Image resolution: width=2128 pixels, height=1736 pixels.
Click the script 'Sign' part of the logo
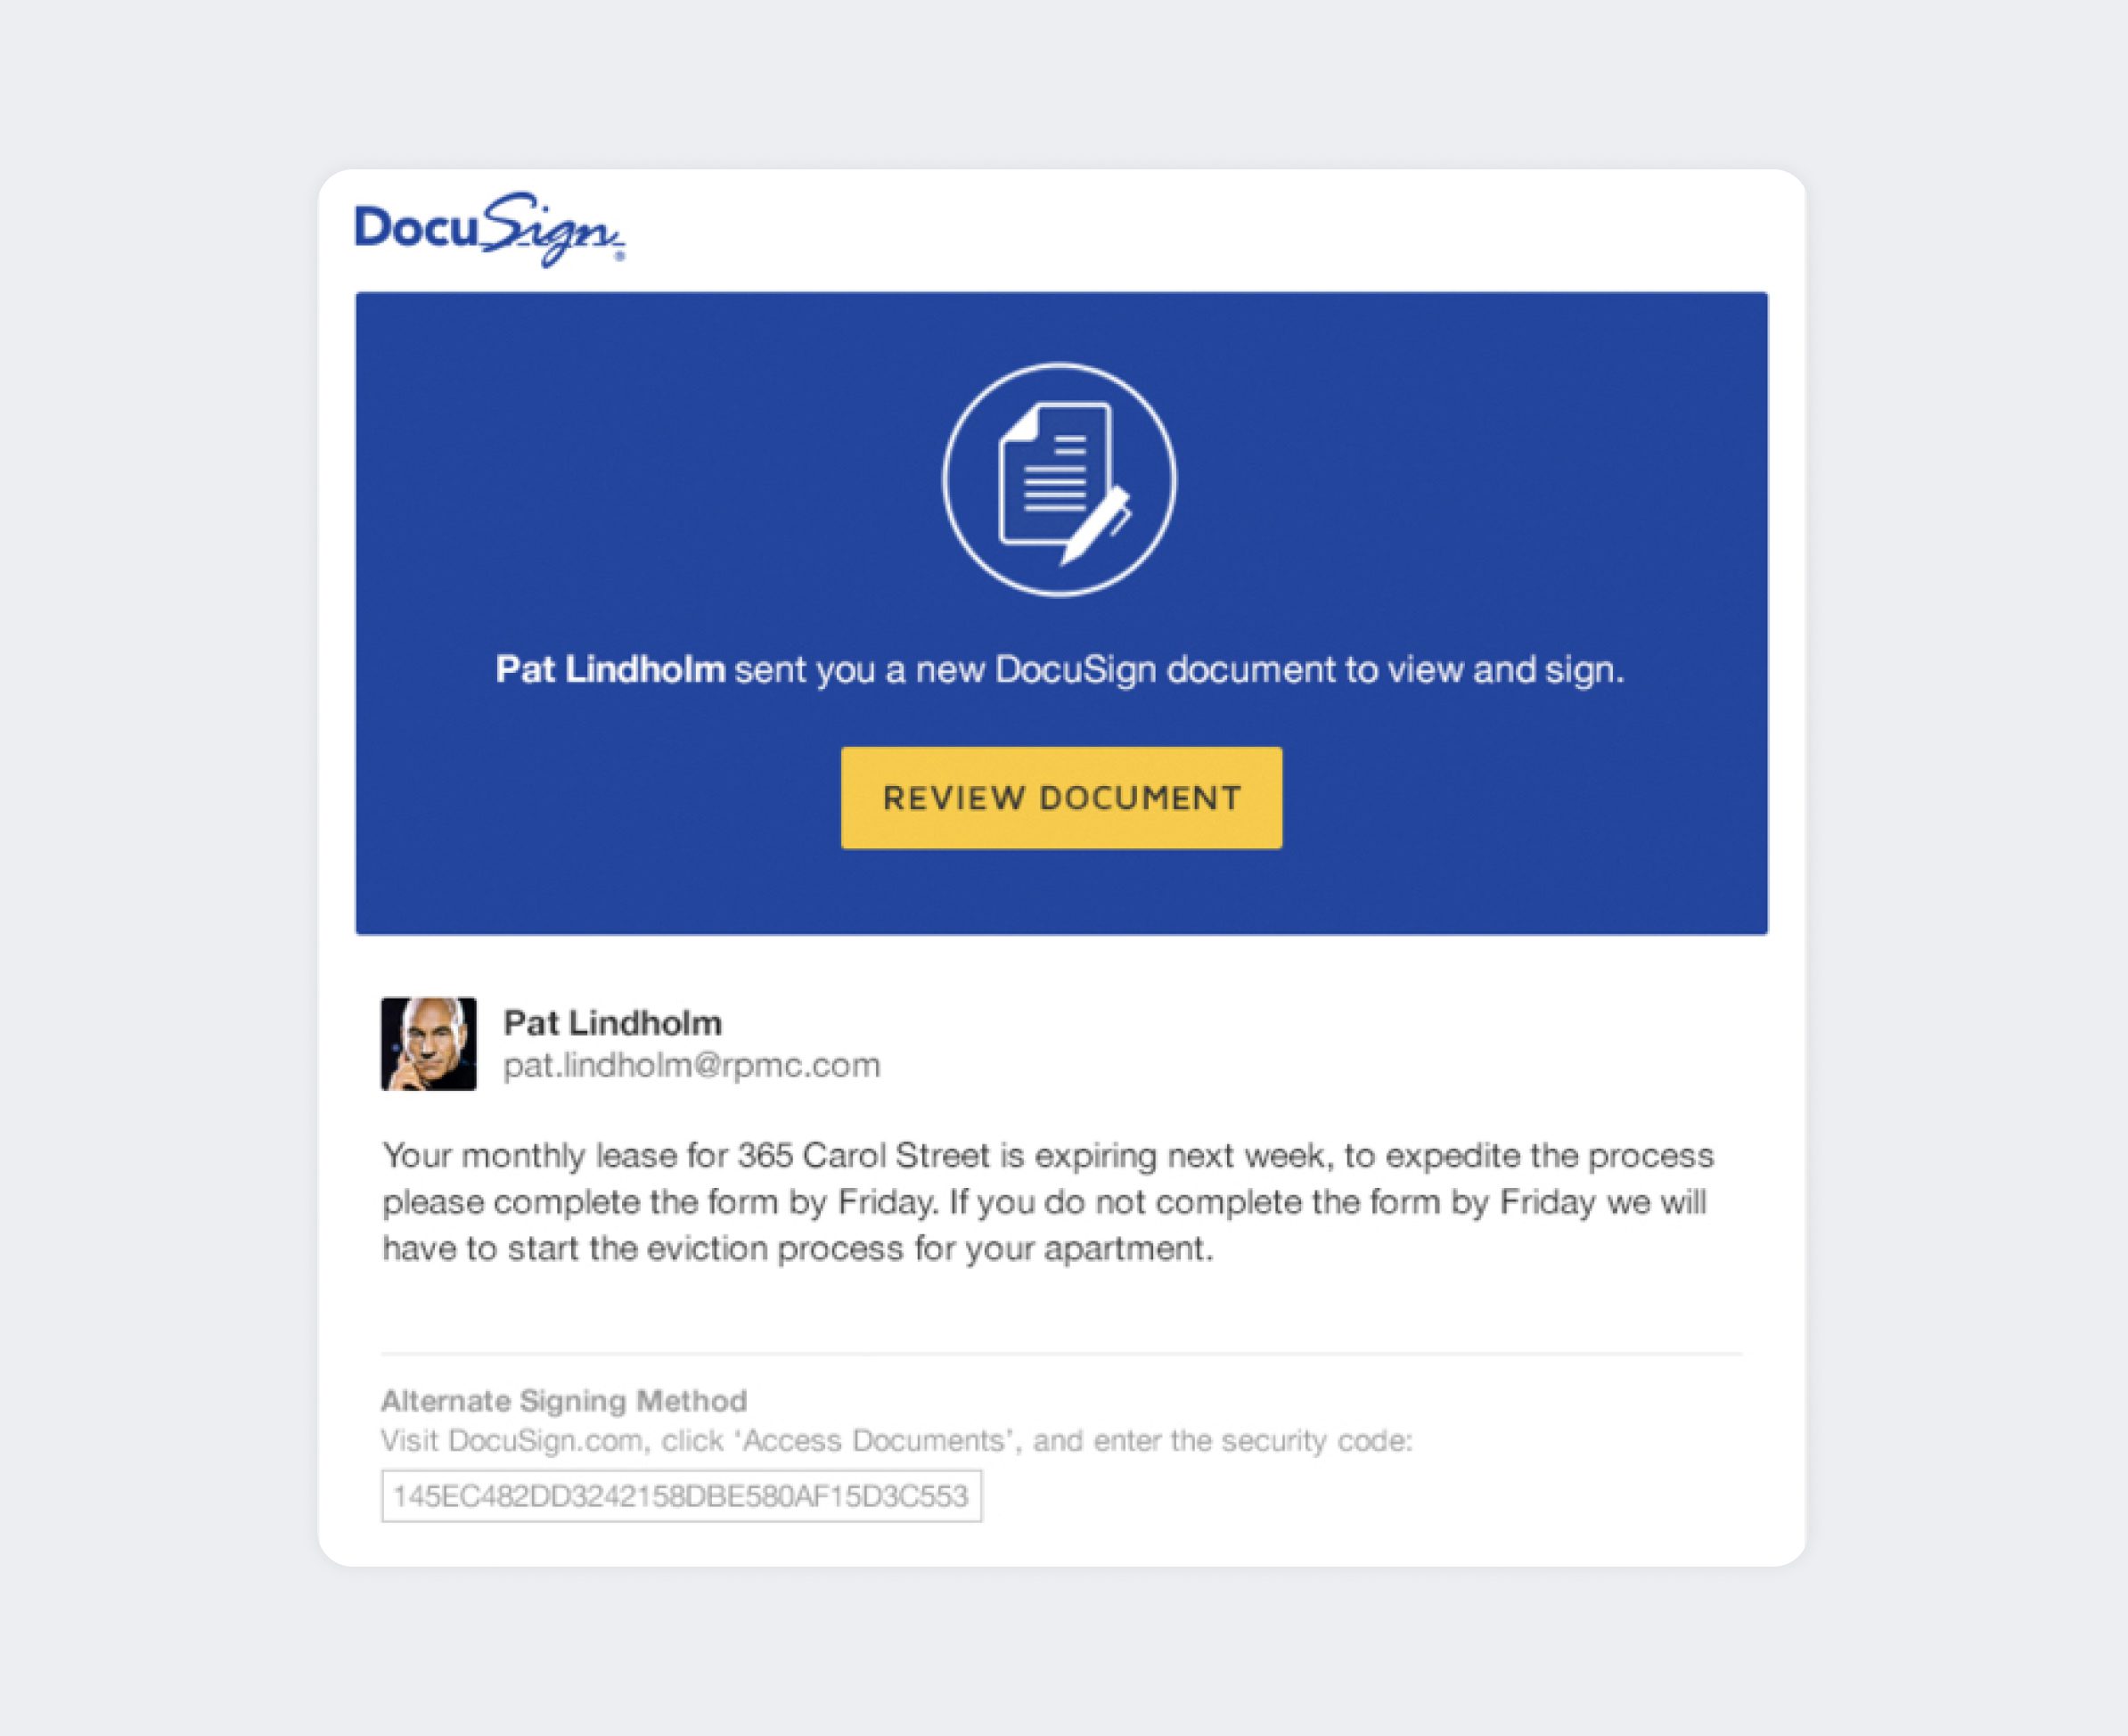[x=553, y=232]
